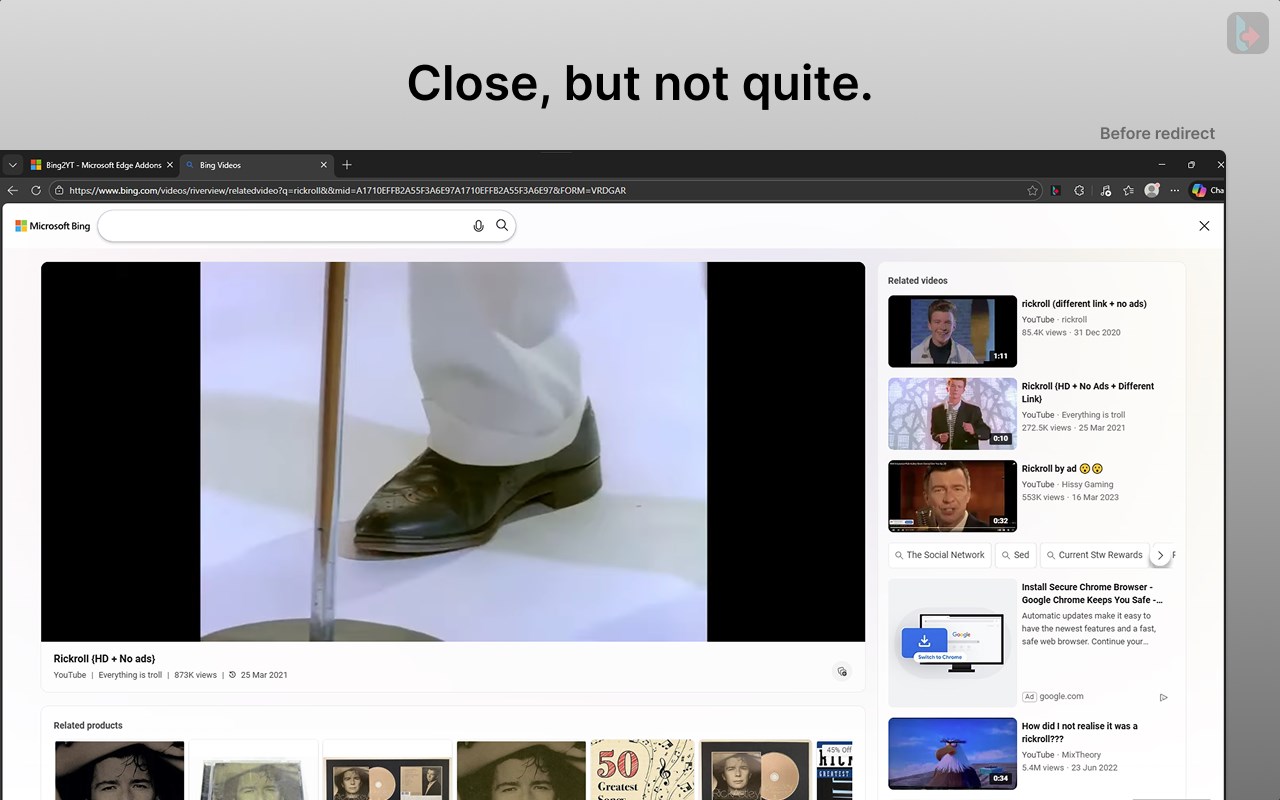Start voice search with microphone icon

tap(478, 226)
